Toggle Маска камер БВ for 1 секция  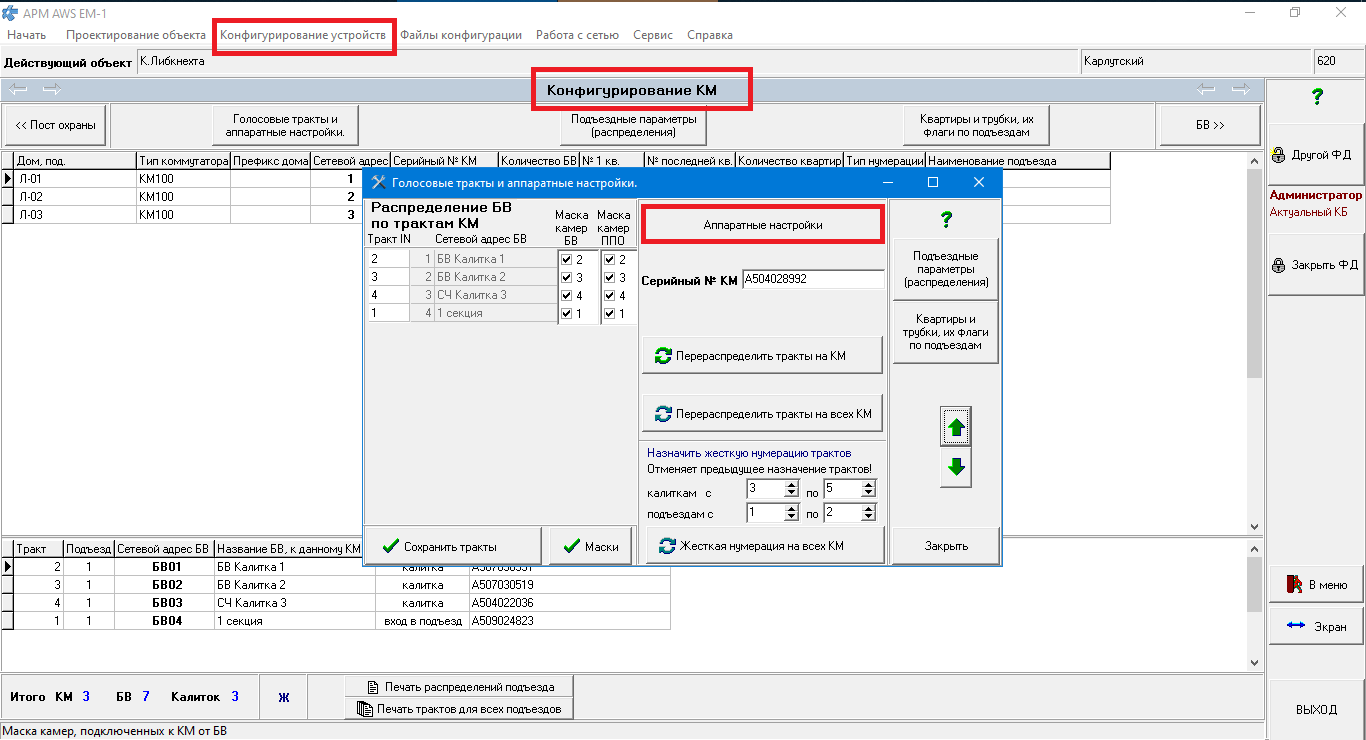[x=567, y=314]
